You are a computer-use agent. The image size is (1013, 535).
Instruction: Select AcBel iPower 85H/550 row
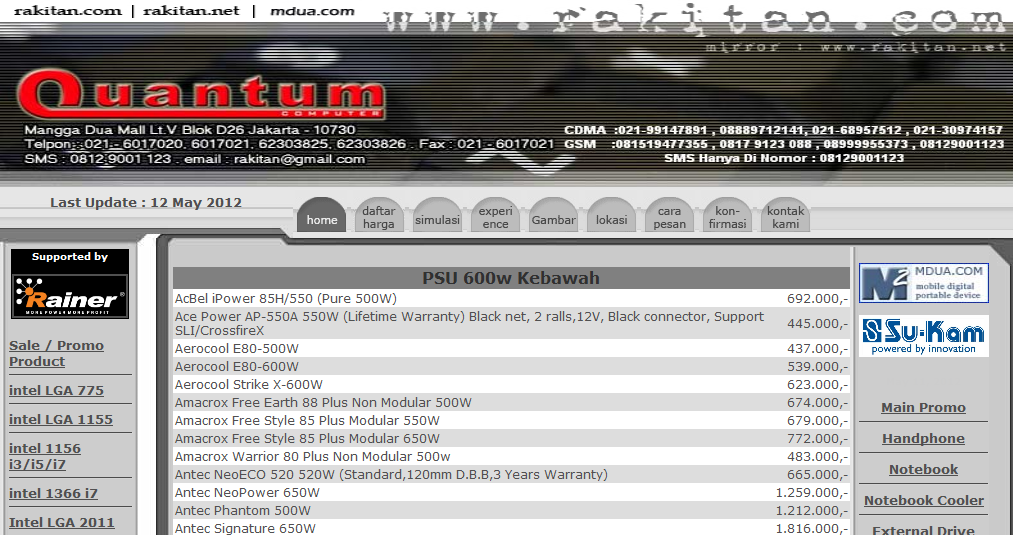tap(511, 299)
